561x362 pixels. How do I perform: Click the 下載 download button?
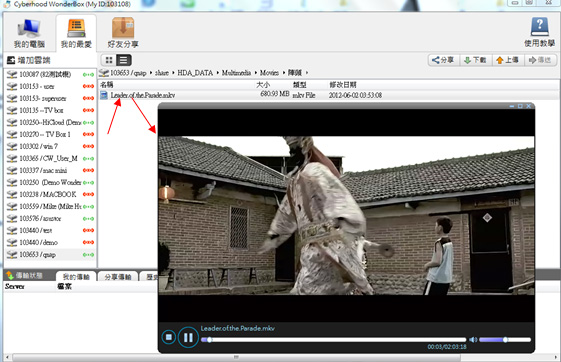click(x=475, y=60)
